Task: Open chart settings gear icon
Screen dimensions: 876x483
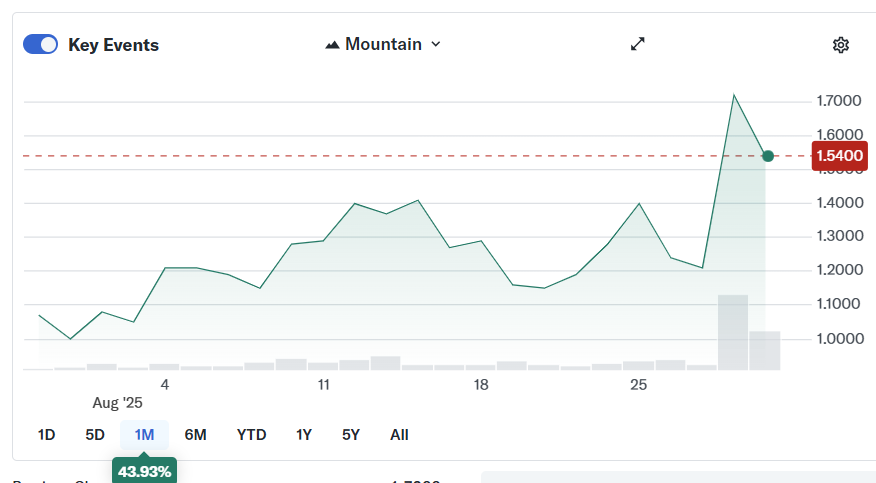Action: click(x=840, y=45)
